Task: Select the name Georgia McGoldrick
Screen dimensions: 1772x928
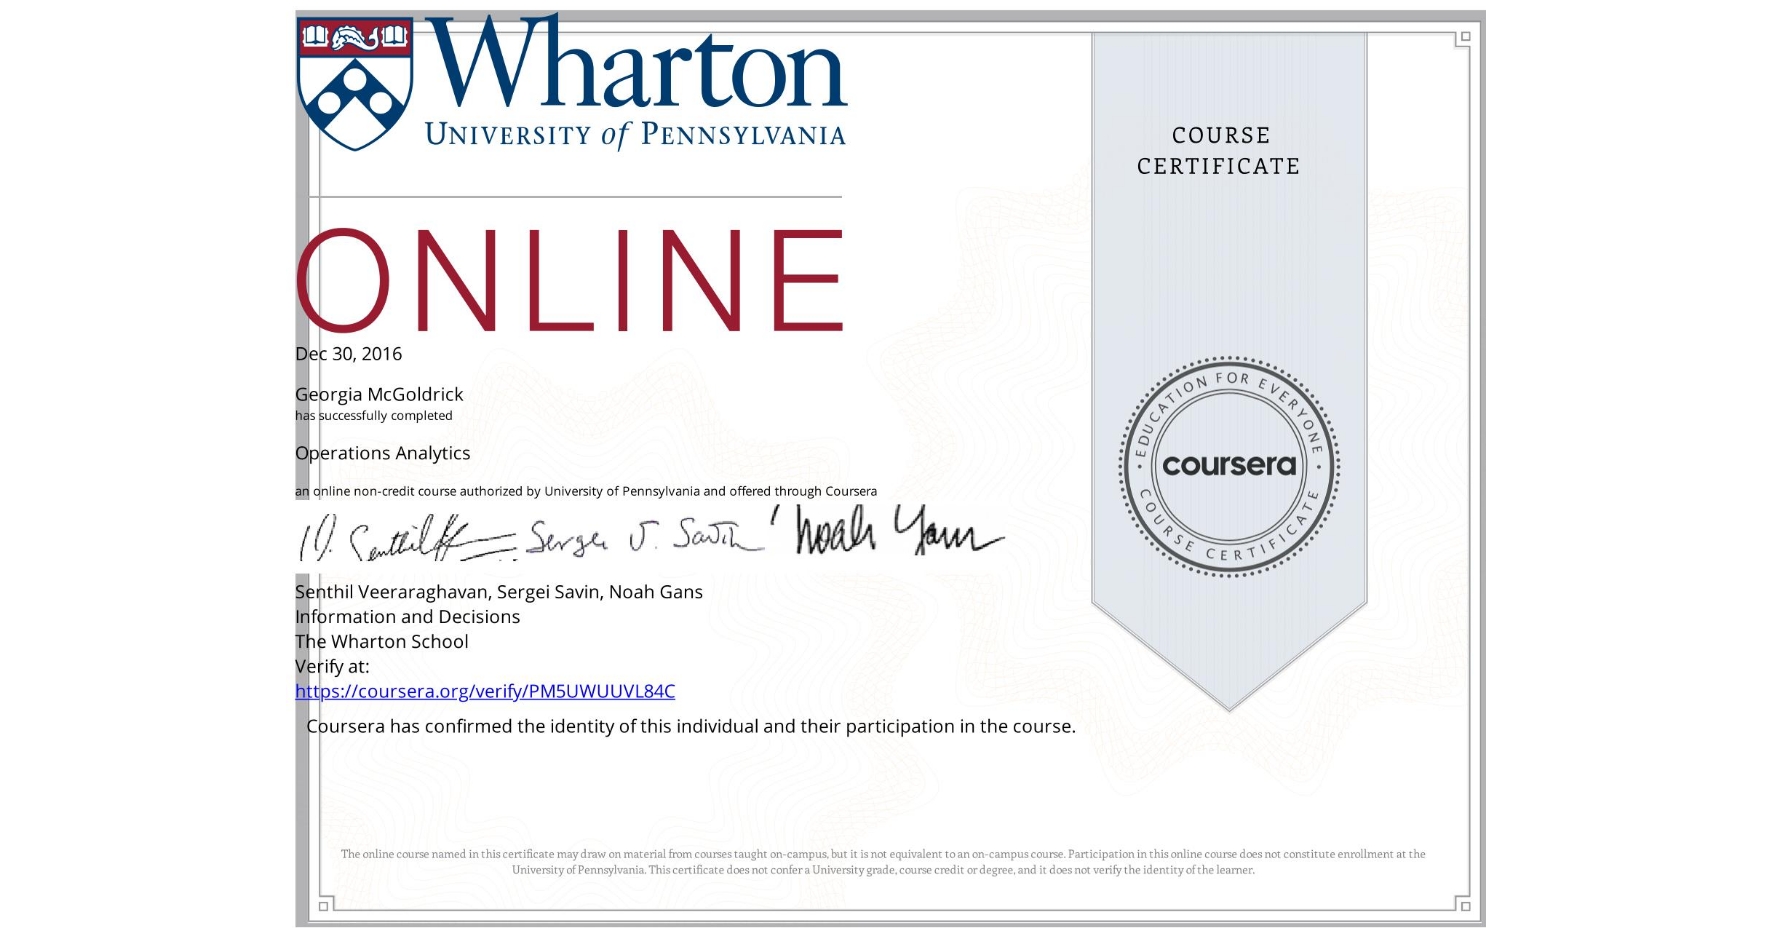Action: 379,394
